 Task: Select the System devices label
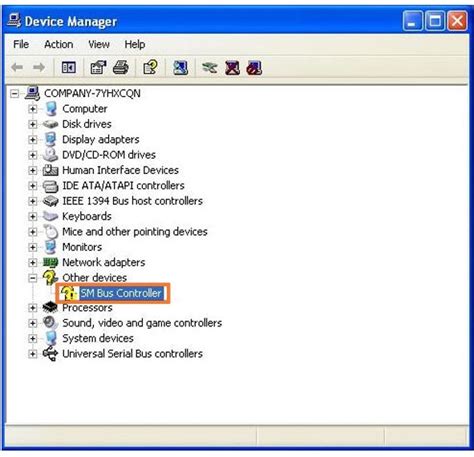(x=98, y=338)
